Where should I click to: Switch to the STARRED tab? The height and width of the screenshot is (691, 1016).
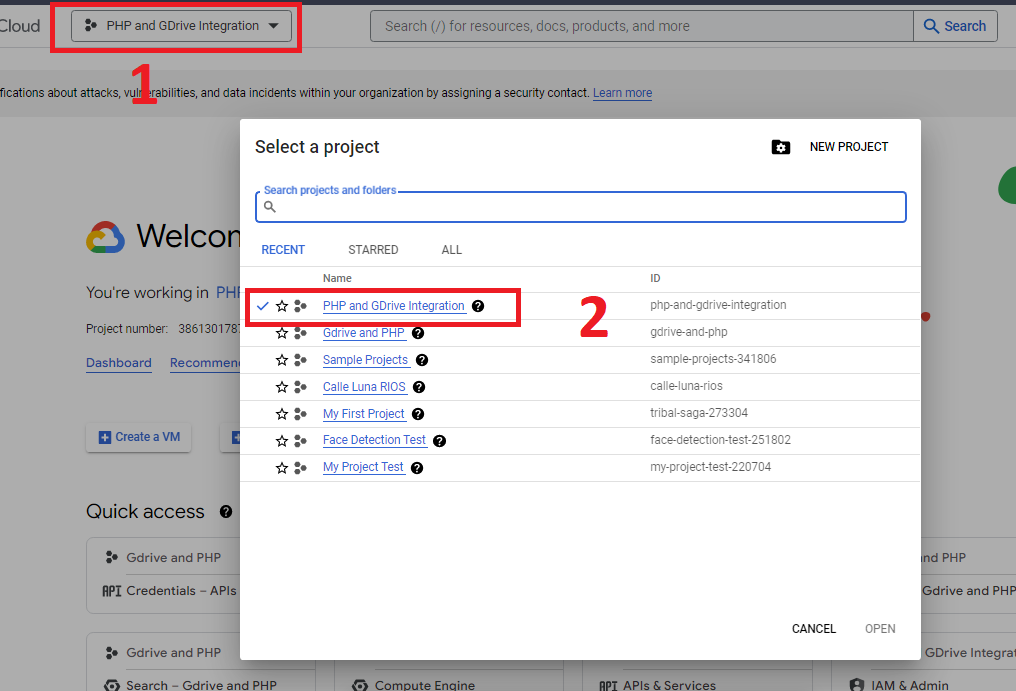point(373,250)
